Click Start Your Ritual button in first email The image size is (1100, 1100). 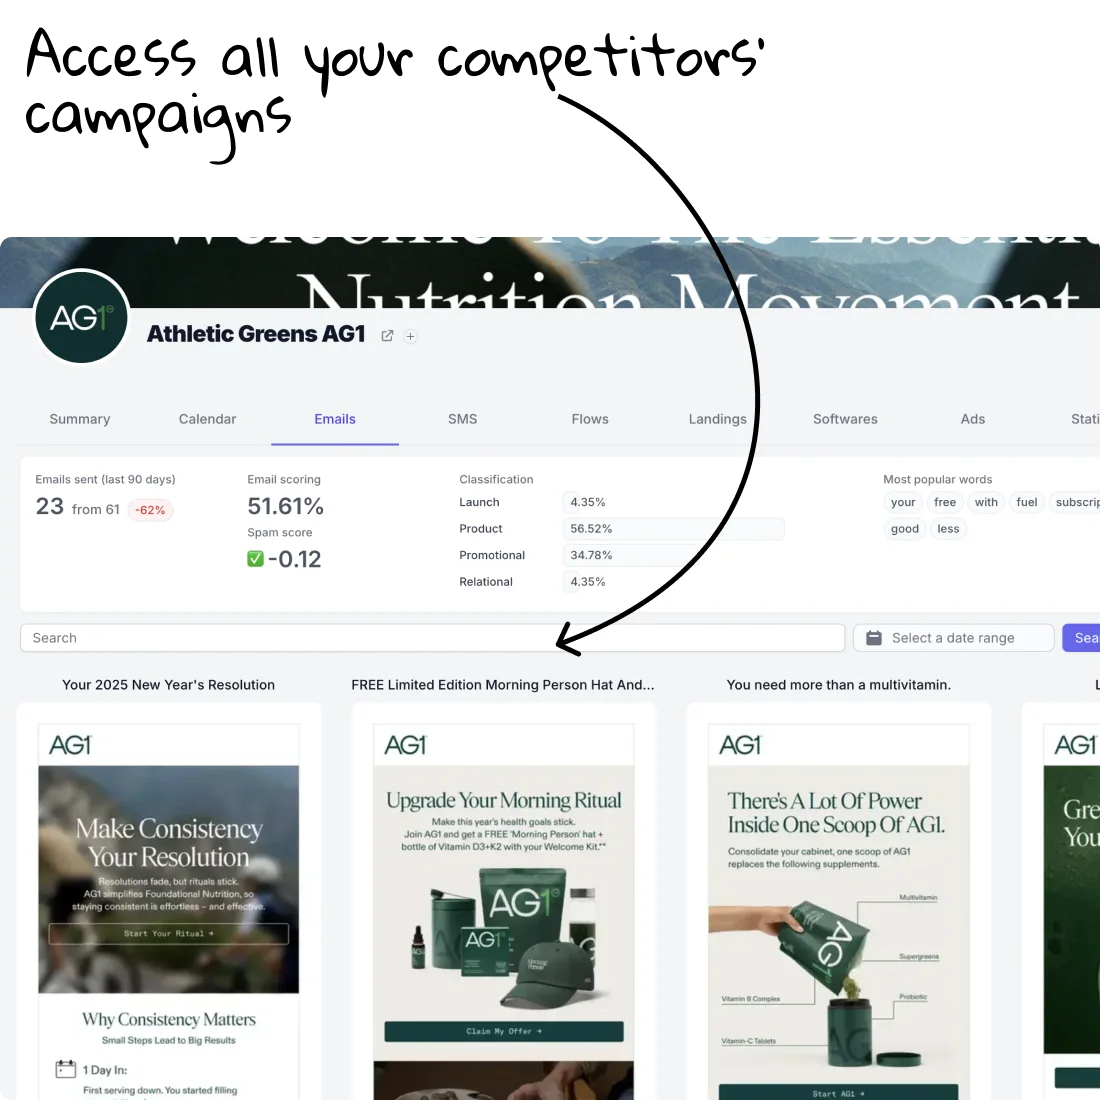(x=168, y=934)
